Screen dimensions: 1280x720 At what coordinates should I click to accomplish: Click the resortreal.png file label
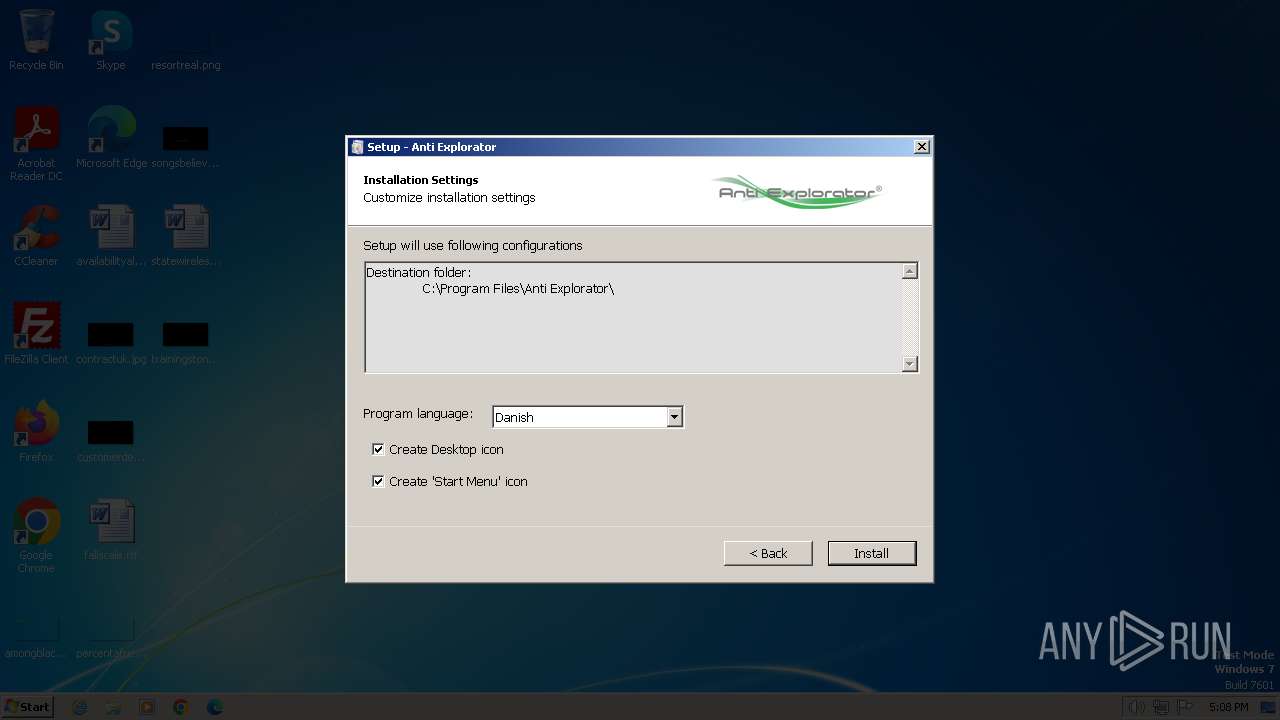[x=186, y=65]
